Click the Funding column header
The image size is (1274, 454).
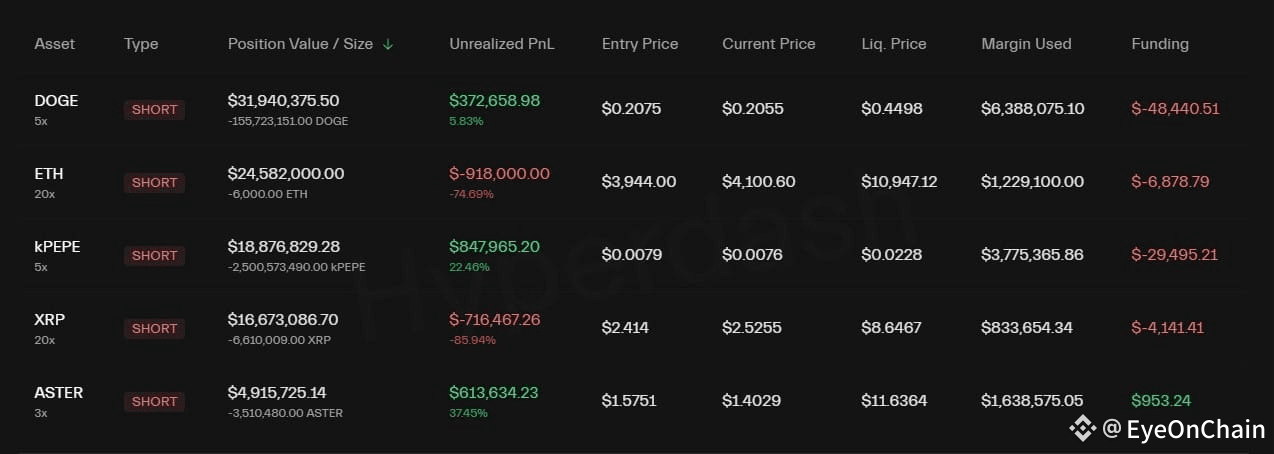coord(1160,44)
